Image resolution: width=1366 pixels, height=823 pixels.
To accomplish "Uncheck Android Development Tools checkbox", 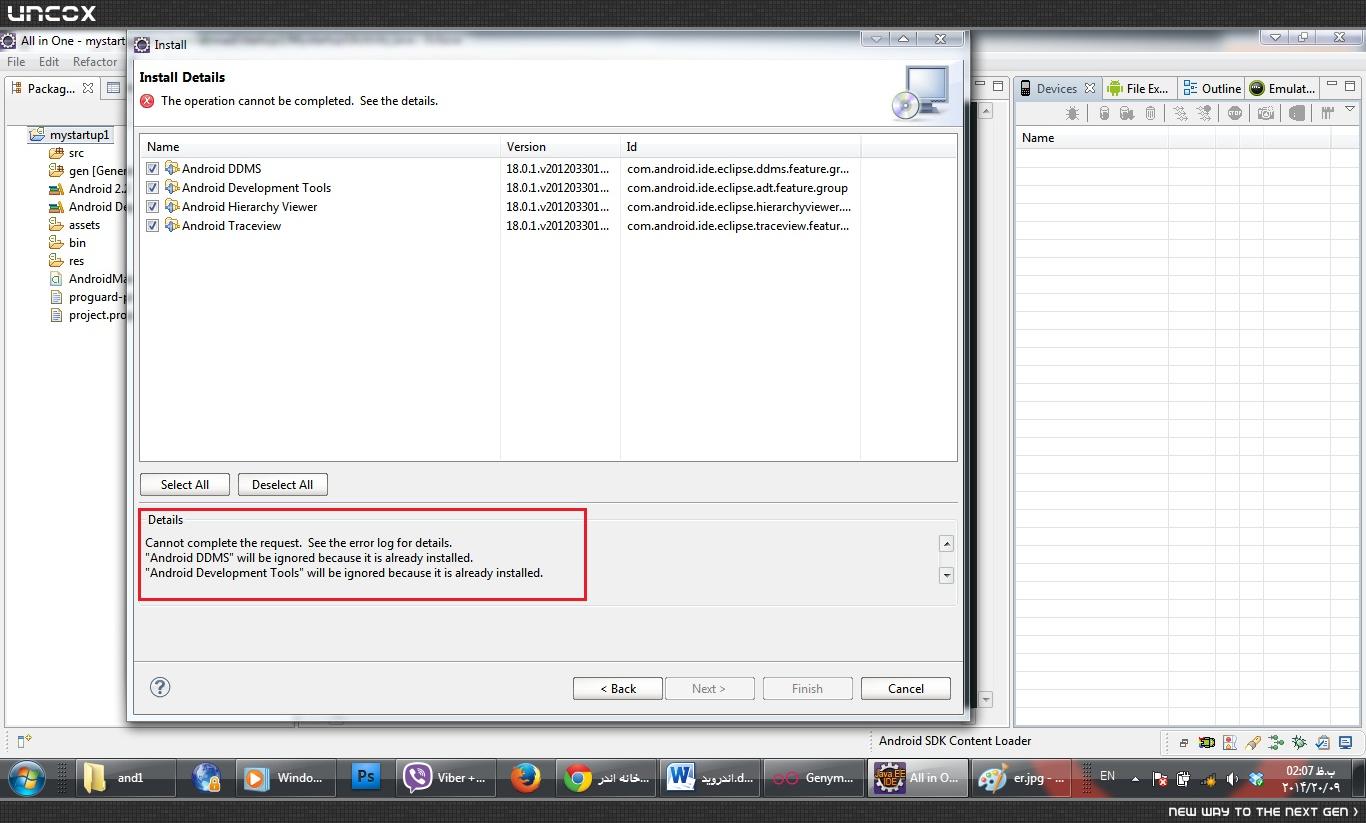I will (152, 188).
